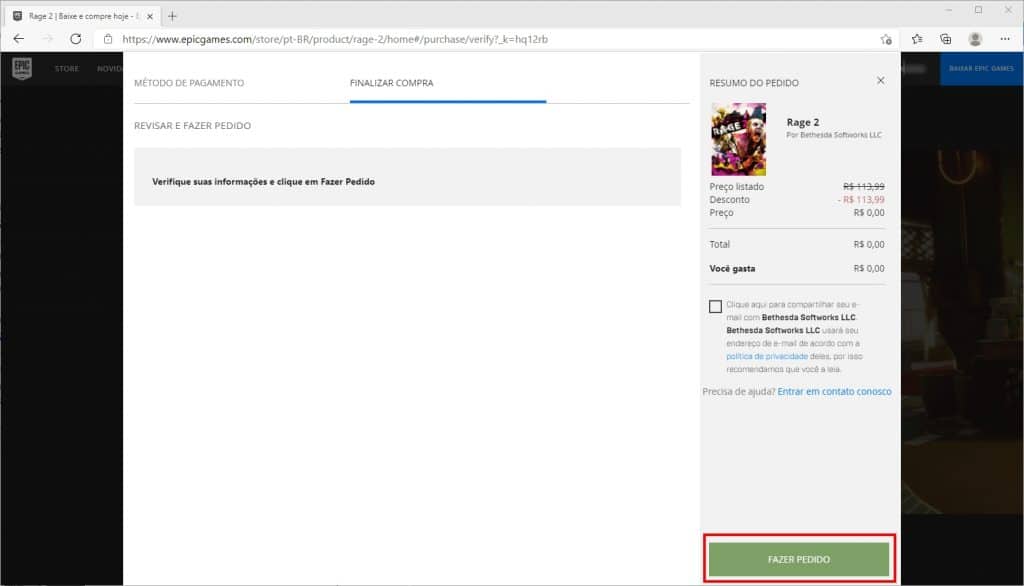Click the Baixar Epic Games button
The height and width of the screenshot is (586, 1024).
pos(981,69)
